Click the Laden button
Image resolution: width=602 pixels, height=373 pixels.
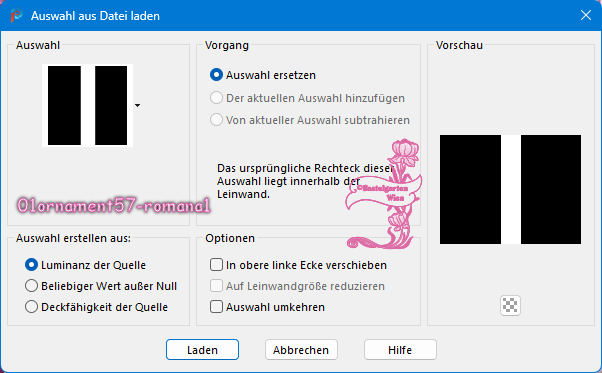click(202, 350)
